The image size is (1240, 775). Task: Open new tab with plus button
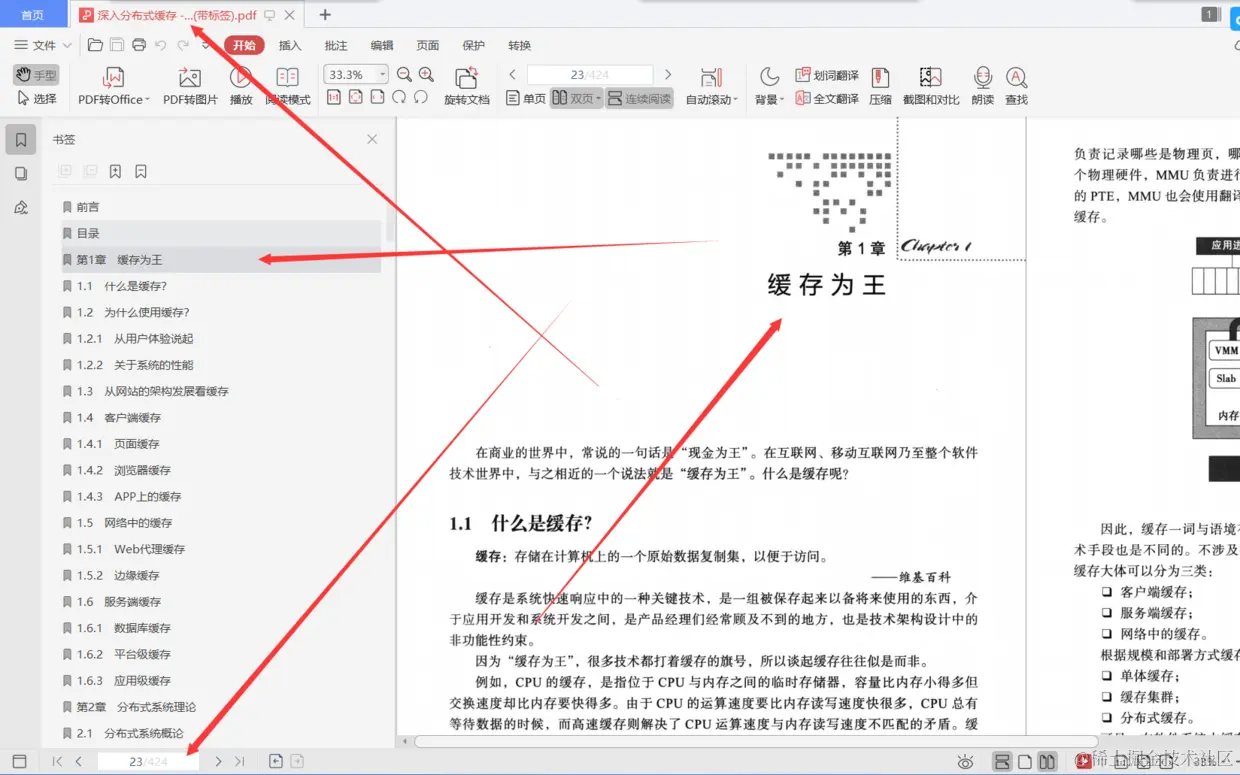pyautogui.click(x=324, y=15)
